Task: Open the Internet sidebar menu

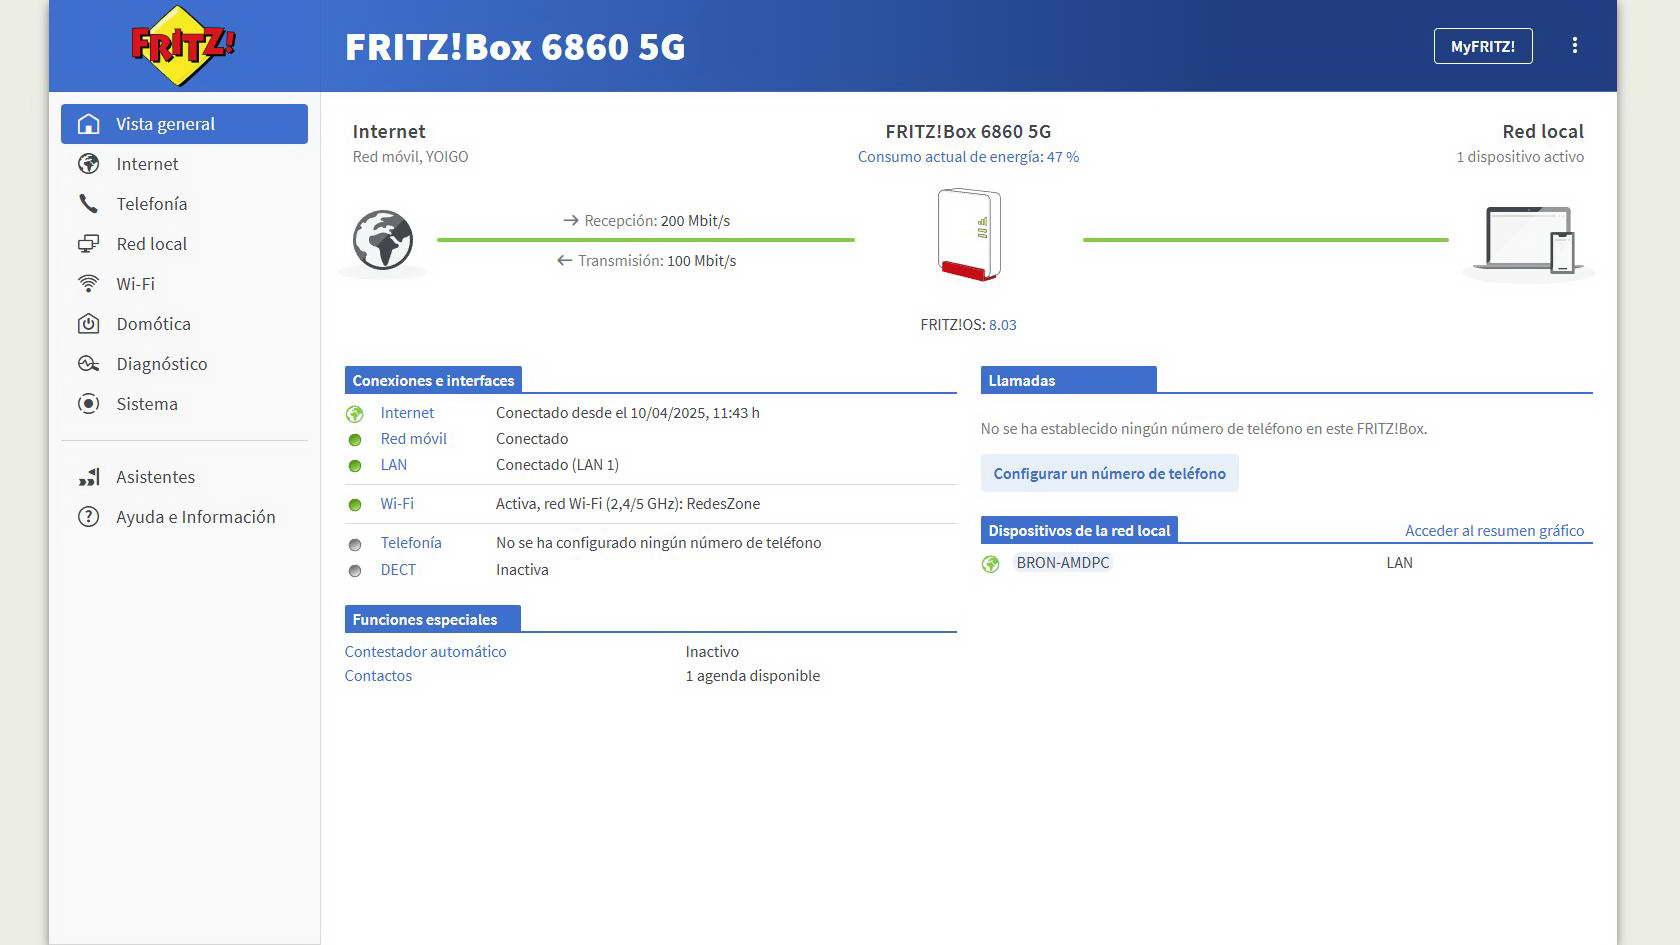Action: point(184,164)
